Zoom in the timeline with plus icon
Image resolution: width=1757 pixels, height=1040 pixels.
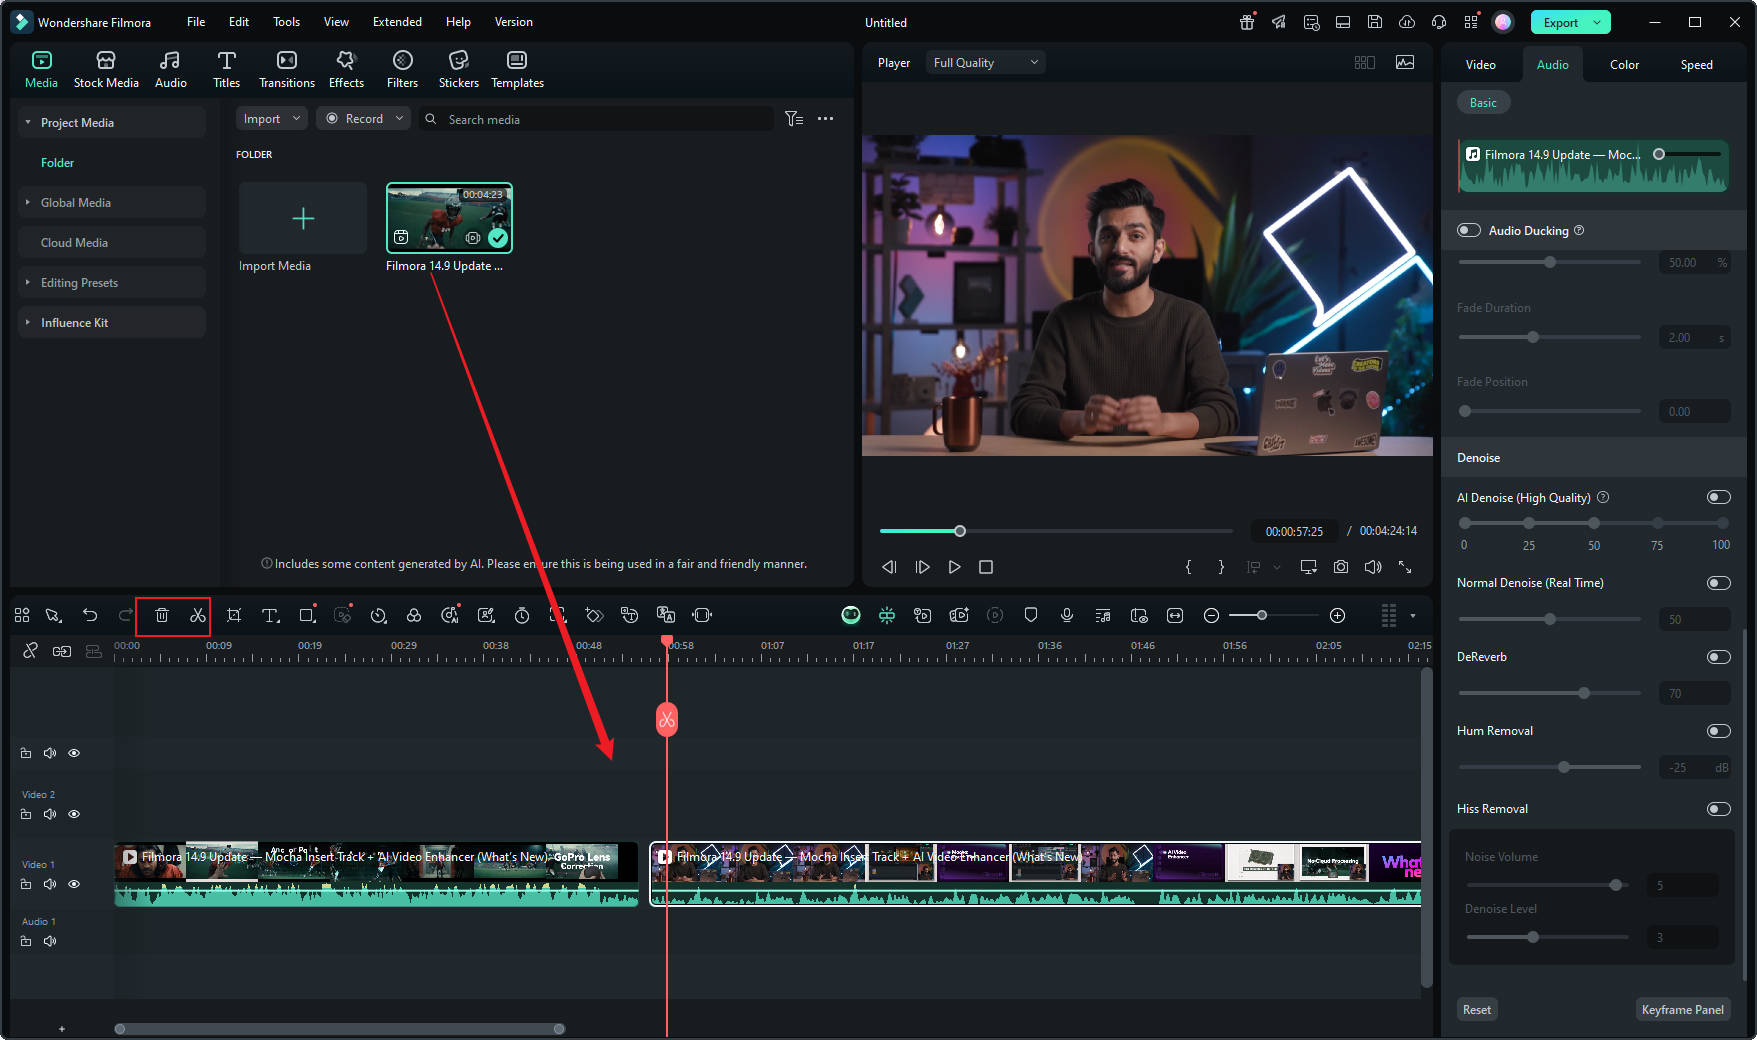tap(1338, 616)
